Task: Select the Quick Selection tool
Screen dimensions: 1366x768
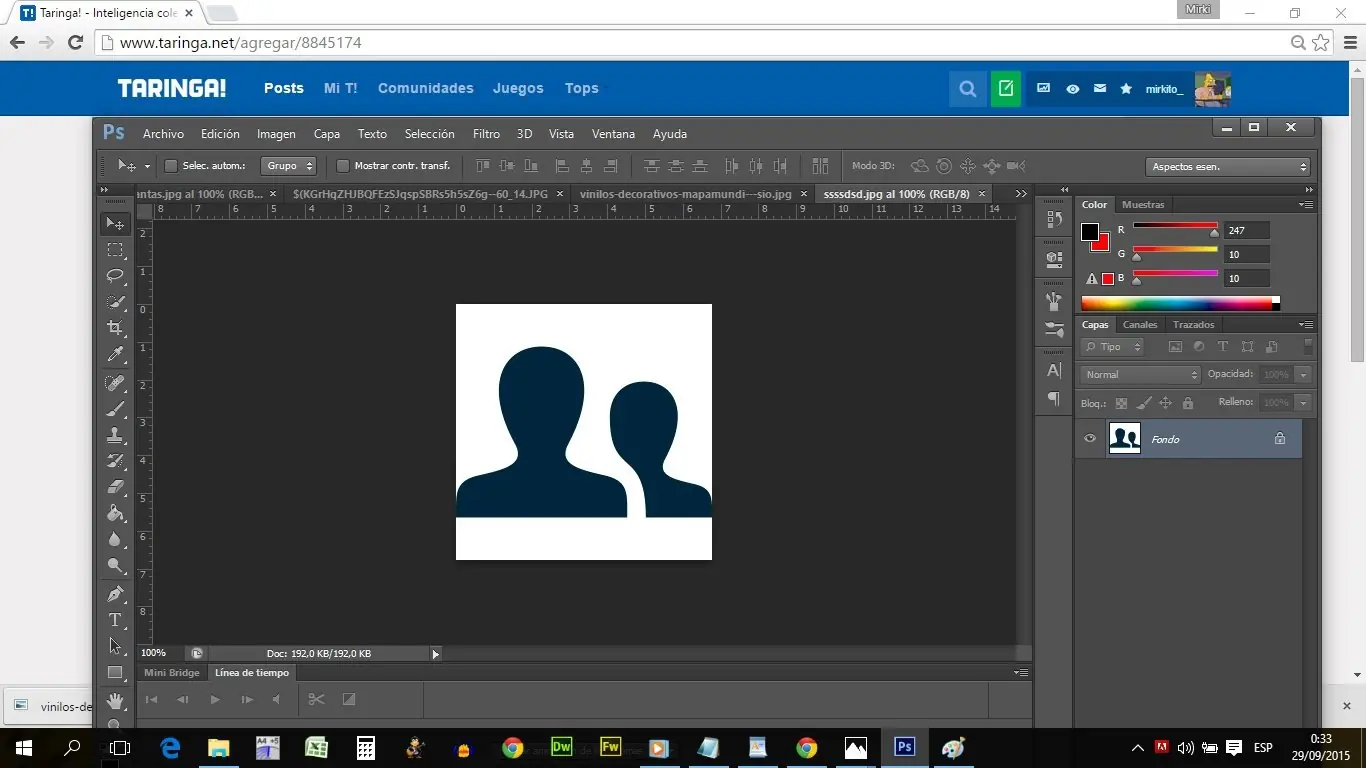Action: tap(115, 302)
